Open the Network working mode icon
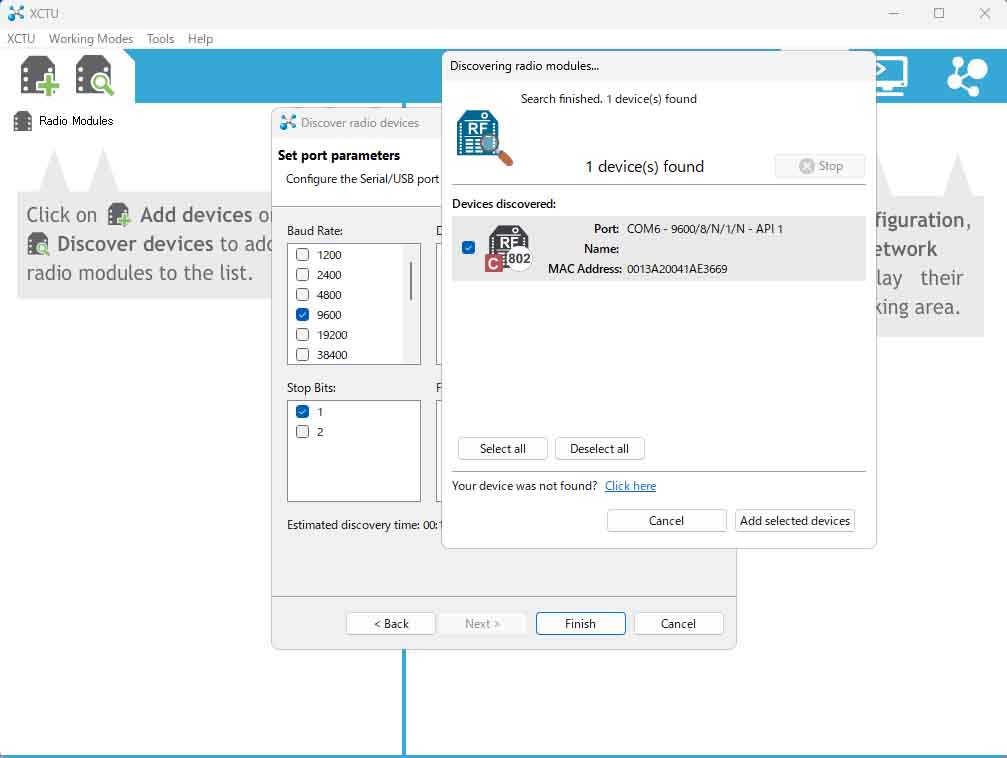Image resolution: width=1007 pixels, height=758 pixels. [966, 76]
